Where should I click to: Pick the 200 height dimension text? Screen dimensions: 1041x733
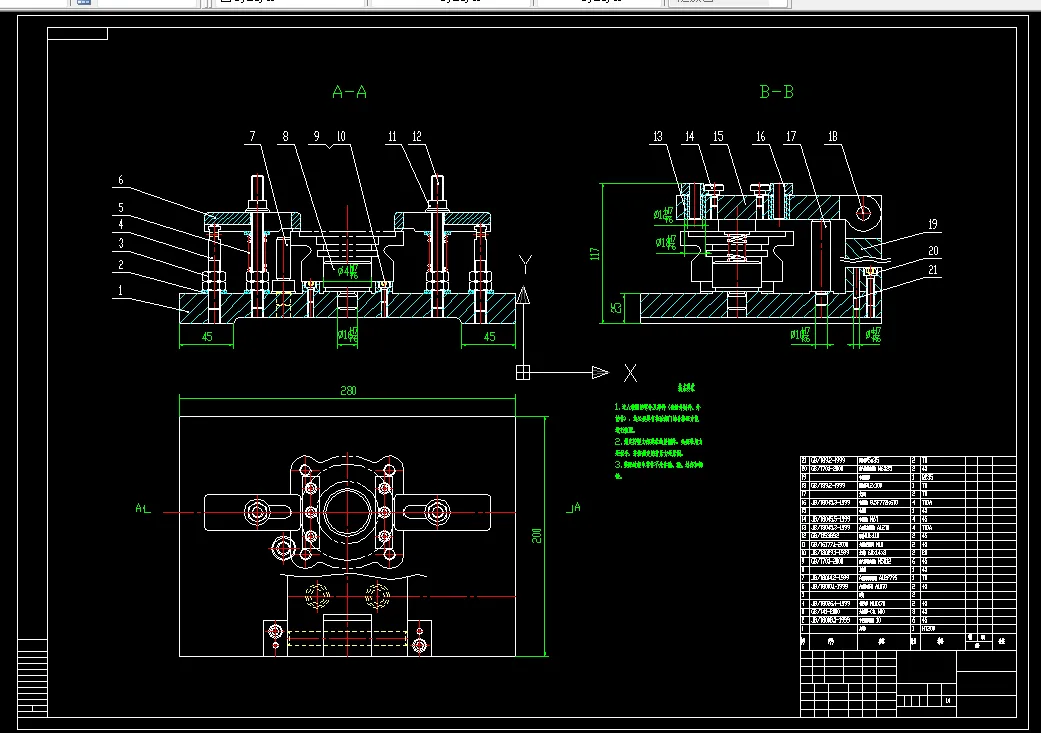click(536, 536)
